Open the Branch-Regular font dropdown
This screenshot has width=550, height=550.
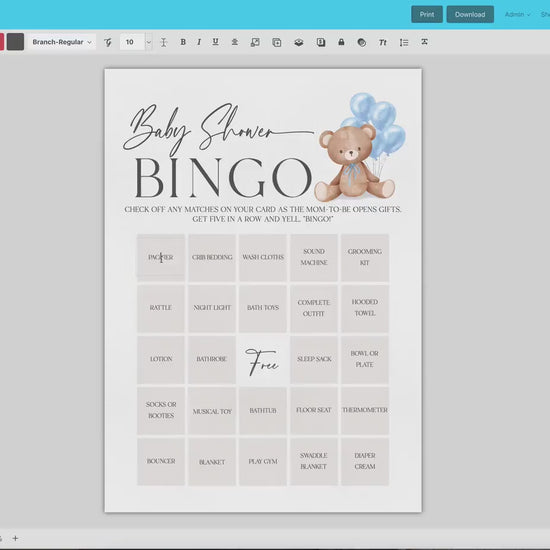(x=62, y=42)
